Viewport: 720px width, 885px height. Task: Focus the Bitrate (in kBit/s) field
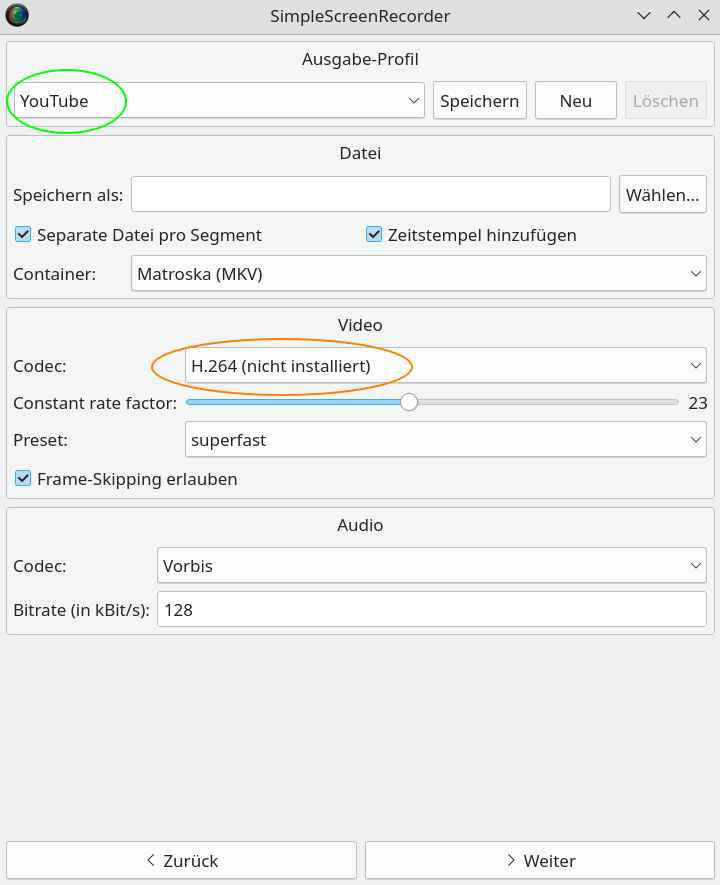[x=432, y=610]
